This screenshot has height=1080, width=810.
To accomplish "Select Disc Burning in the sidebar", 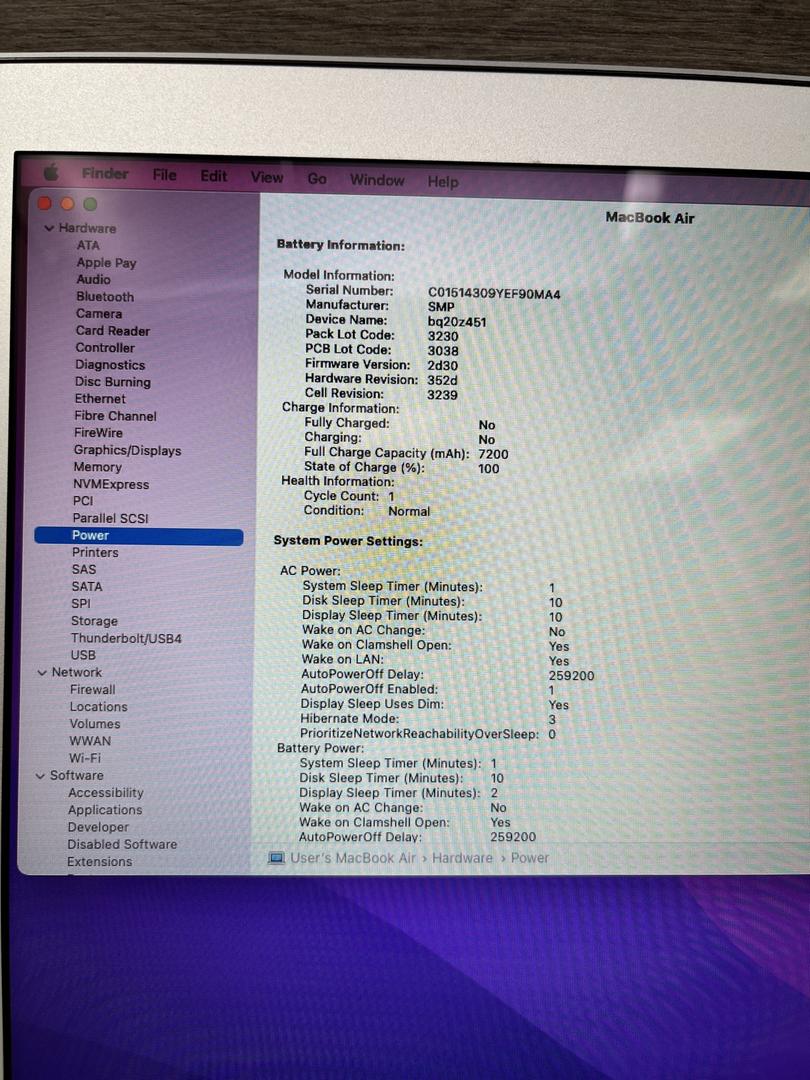I will (112, 382).
